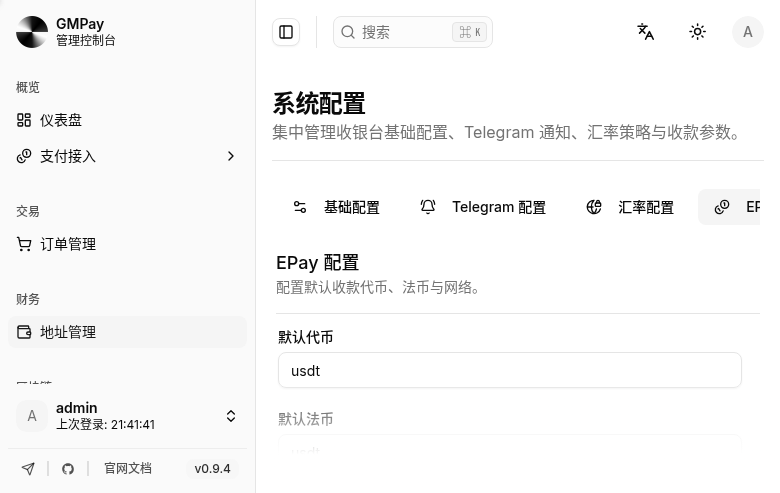The image size is (780, 493).
Task: Open the GitHub repository icon
Action: click(68, 469)
